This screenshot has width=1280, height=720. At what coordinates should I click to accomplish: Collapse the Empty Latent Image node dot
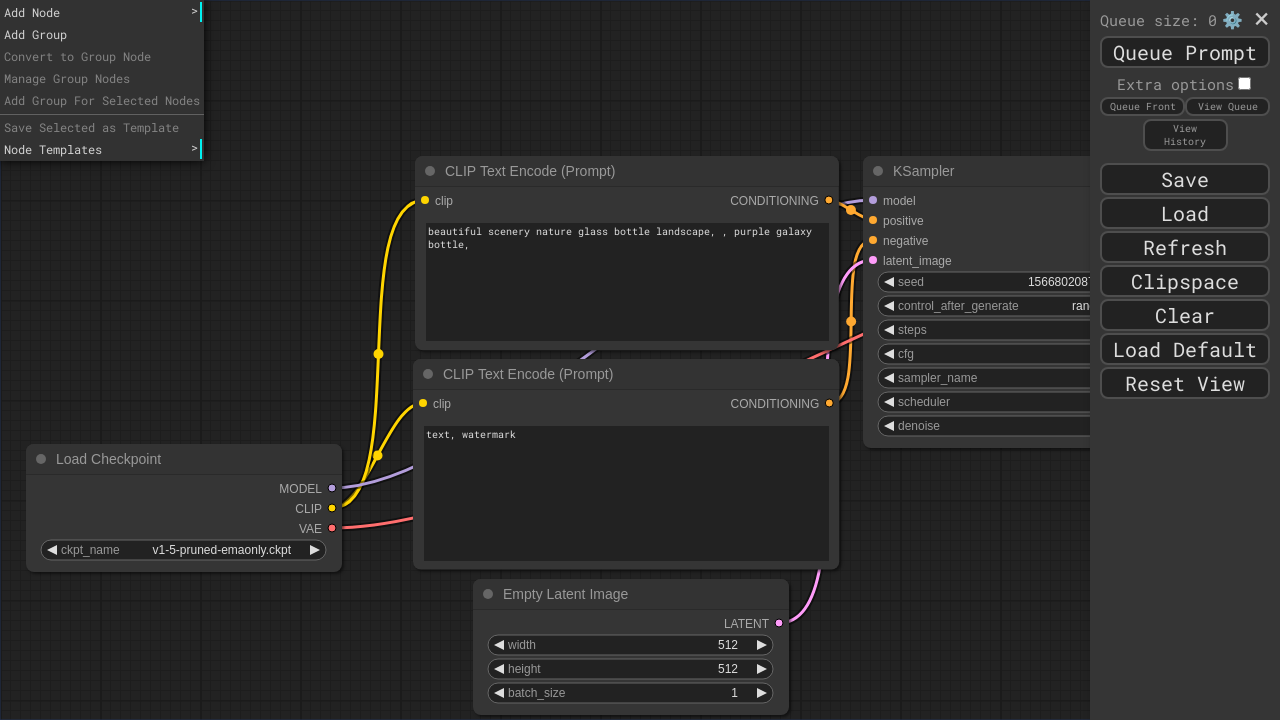click(x=488, y=594)
